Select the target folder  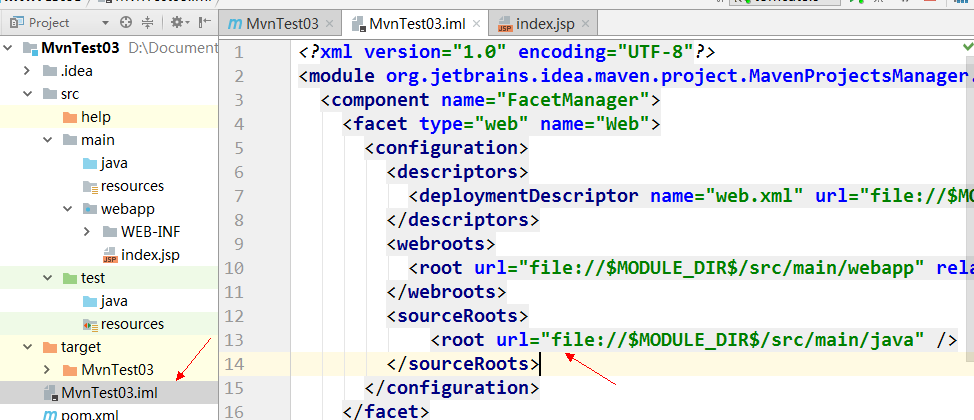pos(81,347)
